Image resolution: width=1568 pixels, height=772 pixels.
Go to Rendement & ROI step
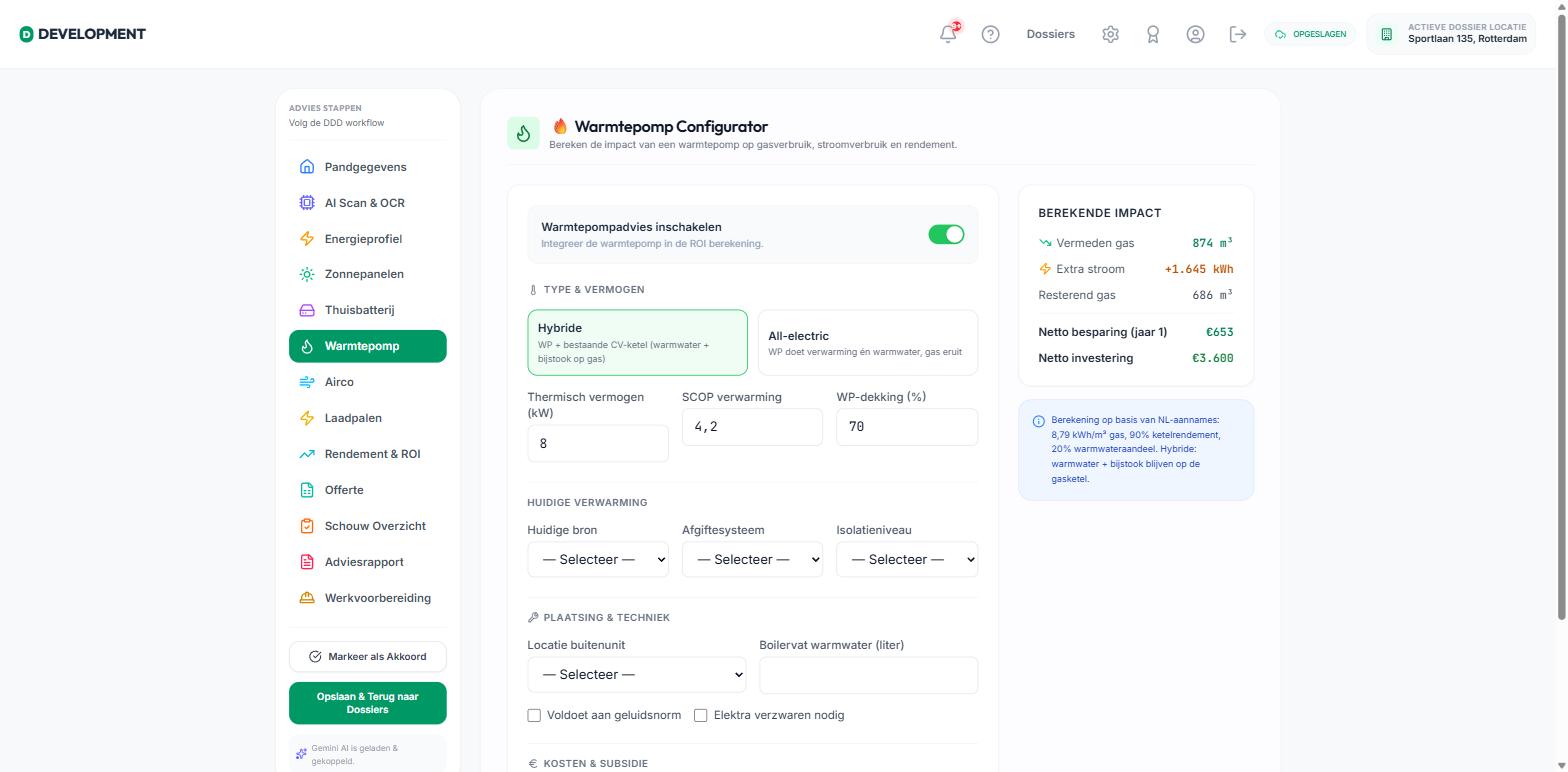tap(367, 454)
